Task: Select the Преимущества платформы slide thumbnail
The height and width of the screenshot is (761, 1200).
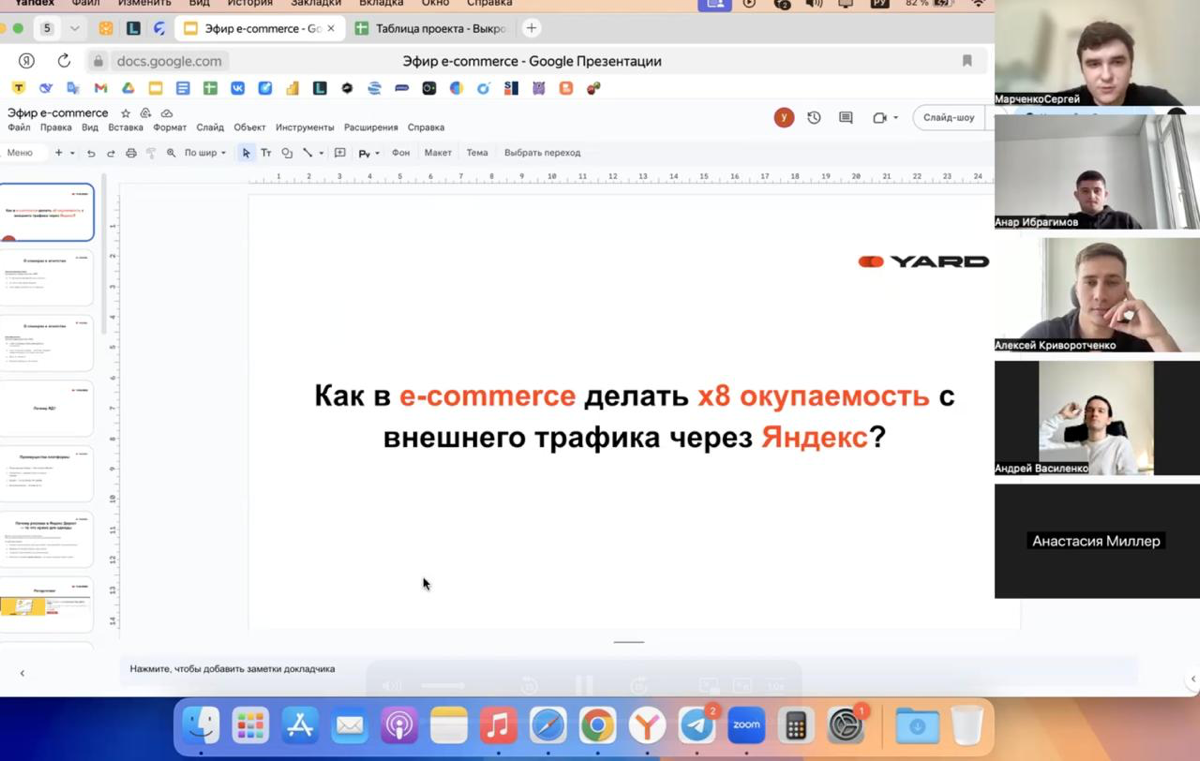Action: tap(48, 473)
